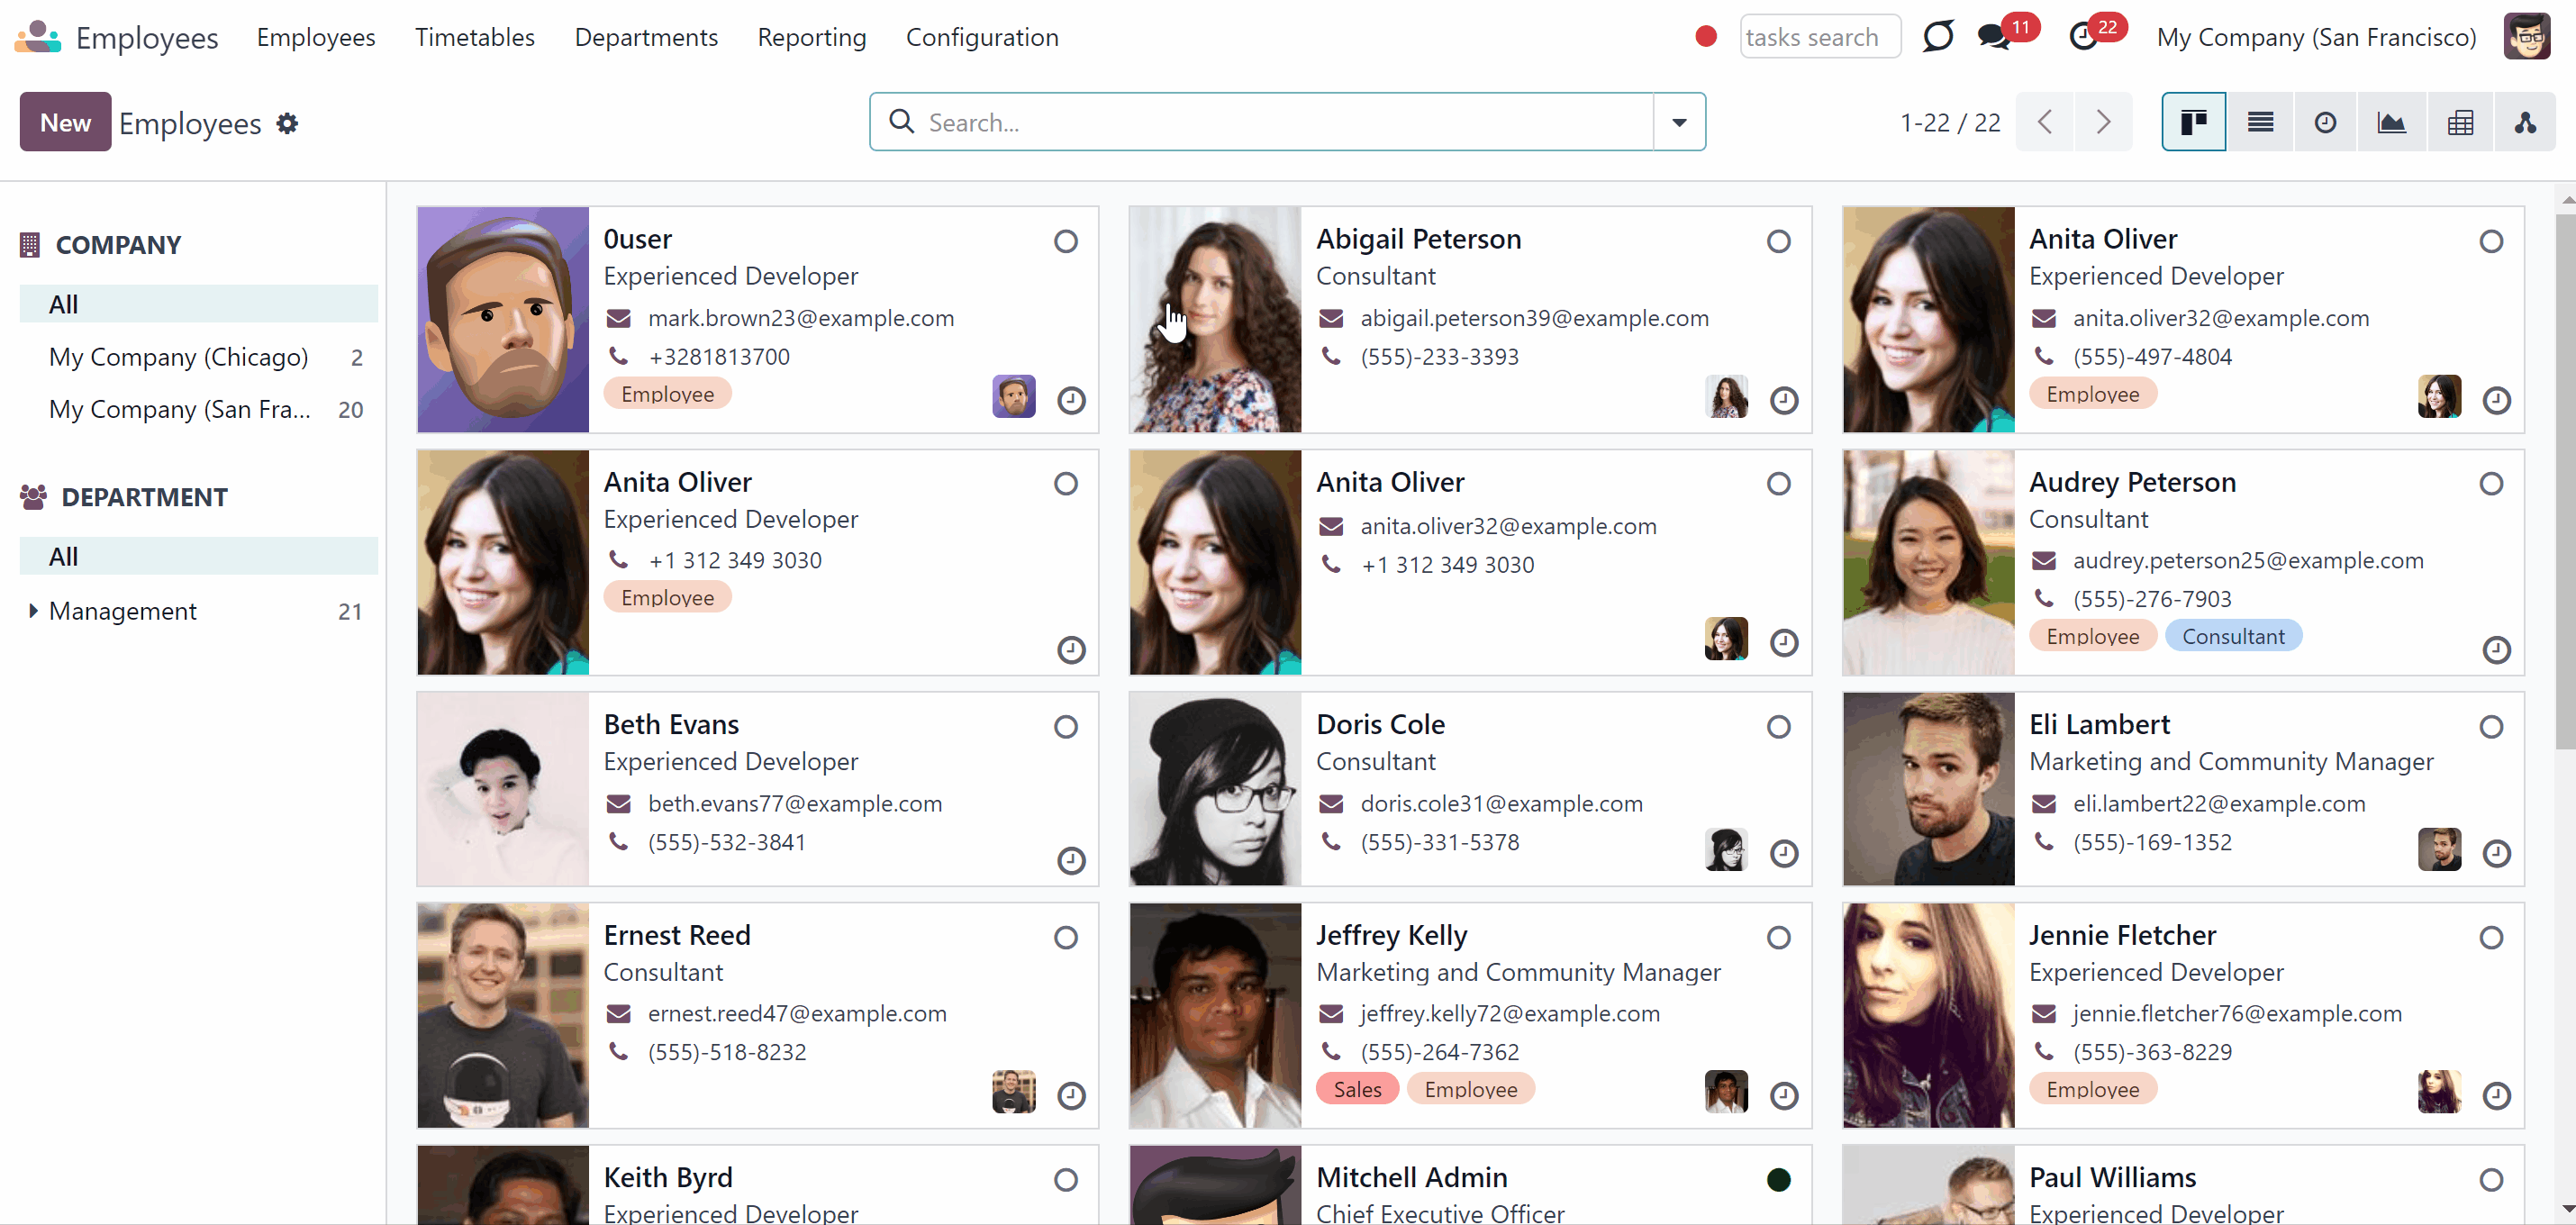The image size is (2576, 1225).
Task: Open activity clock on Jeffrey Kelly card
Action: [1784, 1096]
